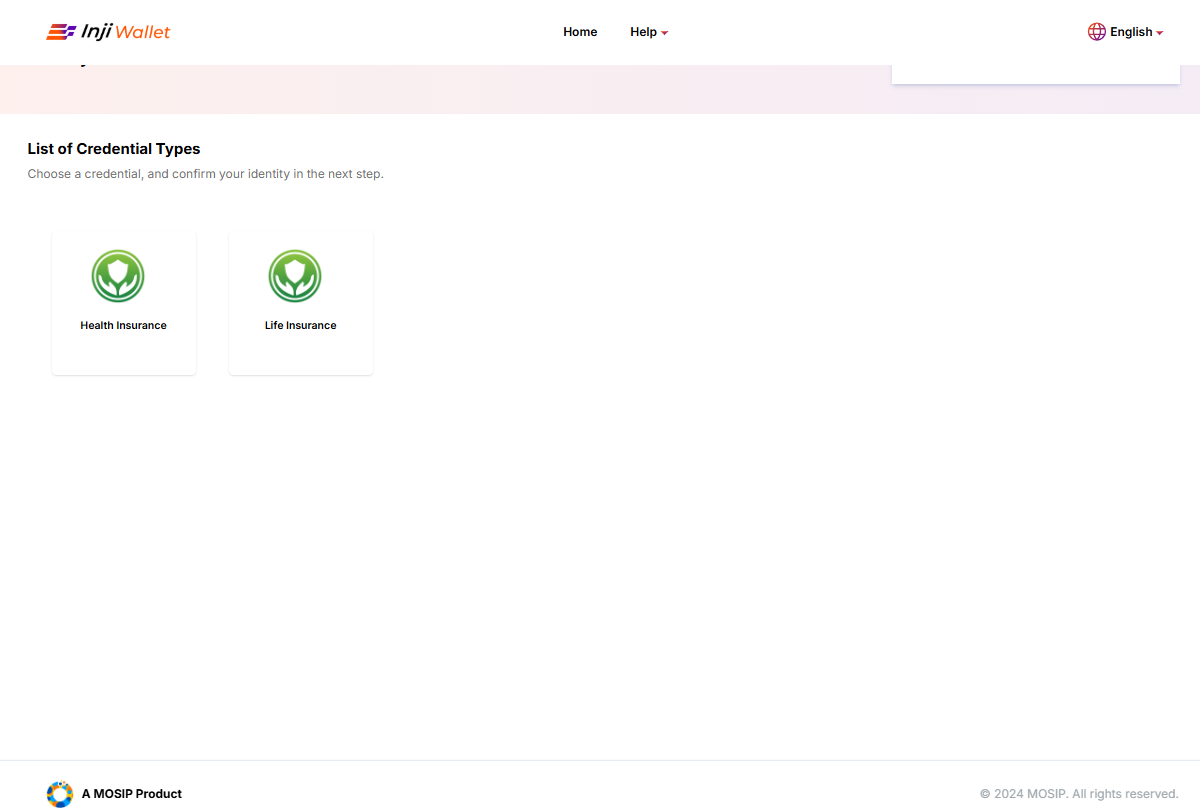Click the A MOSIP Product text
This screenshot has height=811, width=1200.
pos(132,794)
